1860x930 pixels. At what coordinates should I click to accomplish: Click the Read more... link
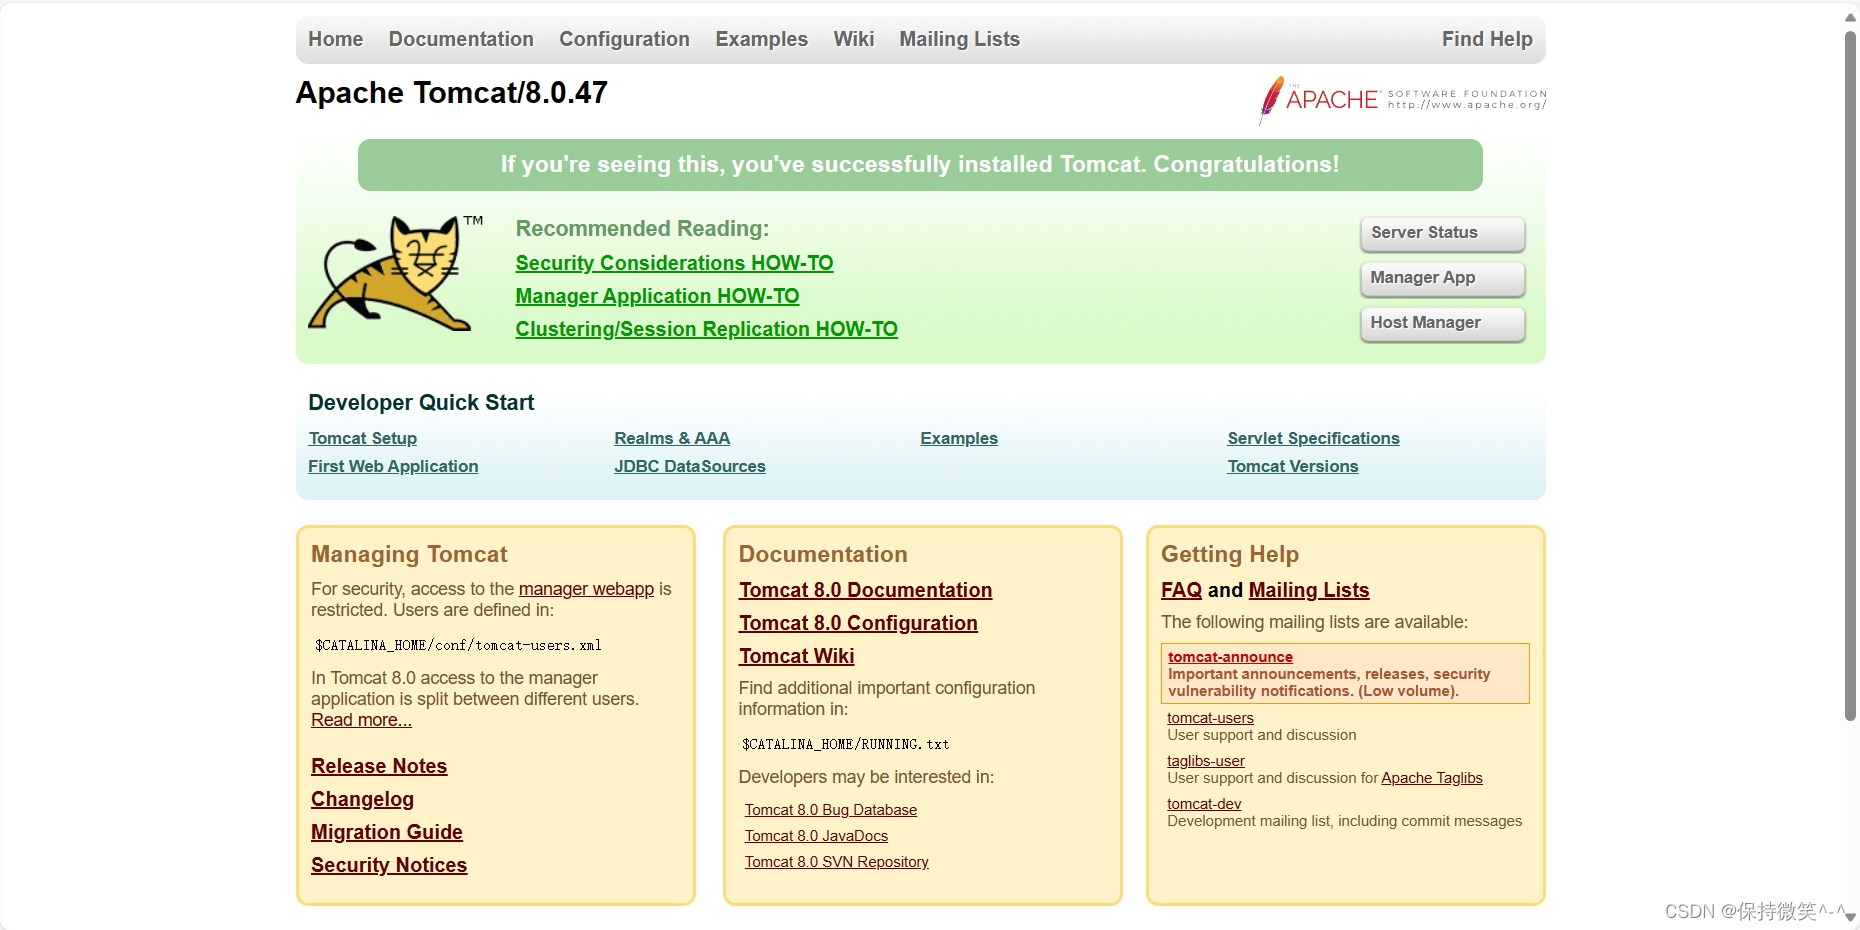[361, 720]
